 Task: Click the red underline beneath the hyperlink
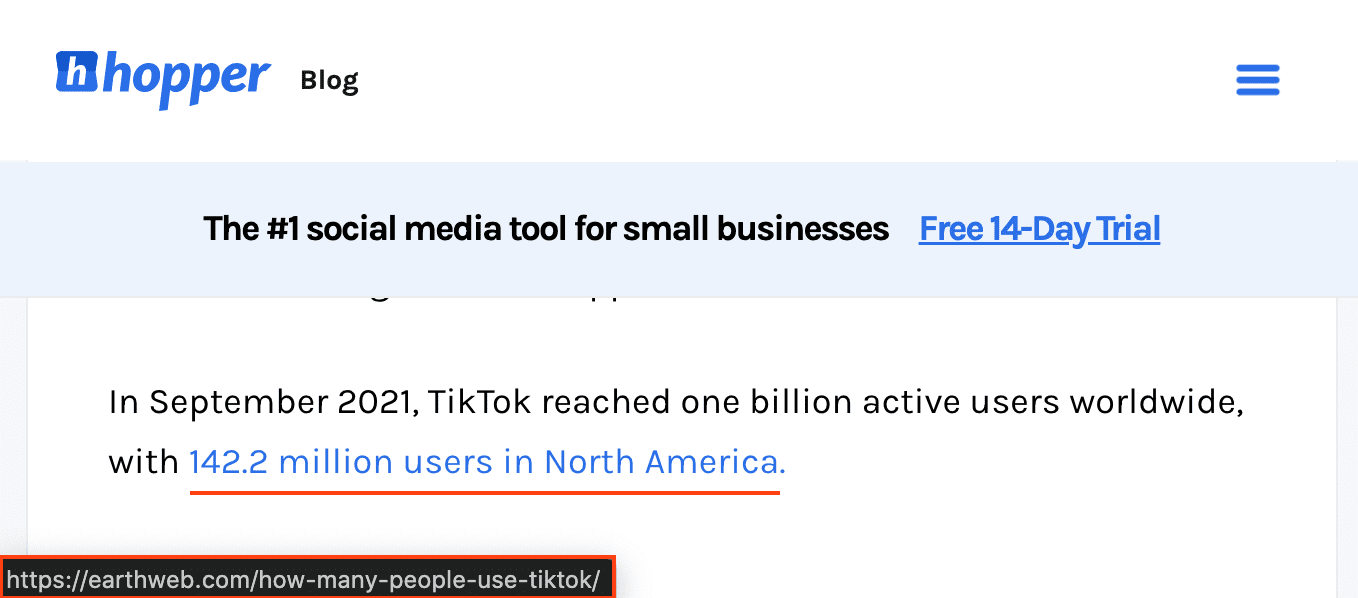[484, 492]
